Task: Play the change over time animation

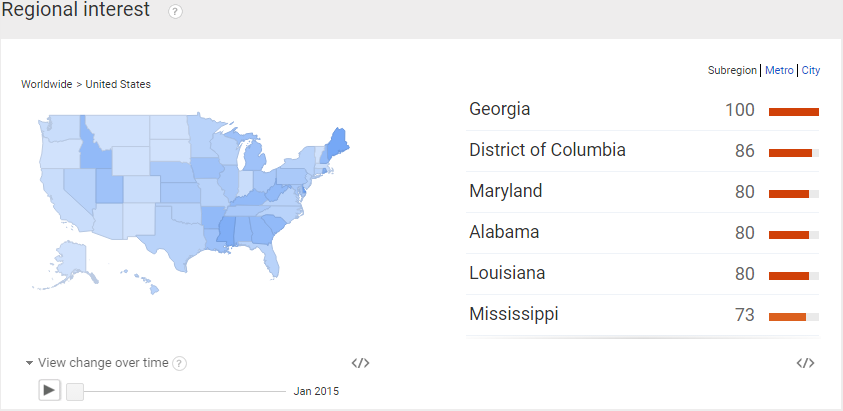Action: click(x=49, y=389)
